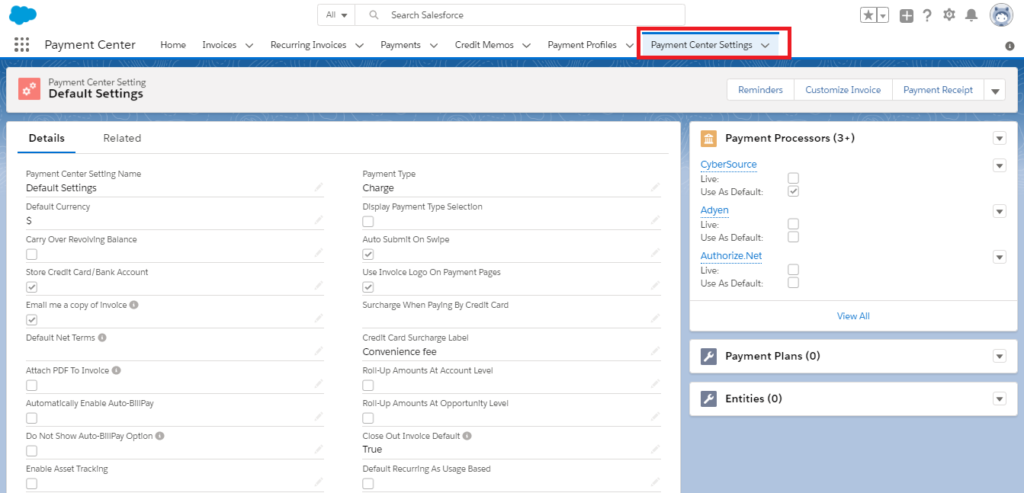Viewport: 1024px width, 493px height.
Task: Toggle the Auto Submit On Swipe checkbox
Action: click(368, 255)
